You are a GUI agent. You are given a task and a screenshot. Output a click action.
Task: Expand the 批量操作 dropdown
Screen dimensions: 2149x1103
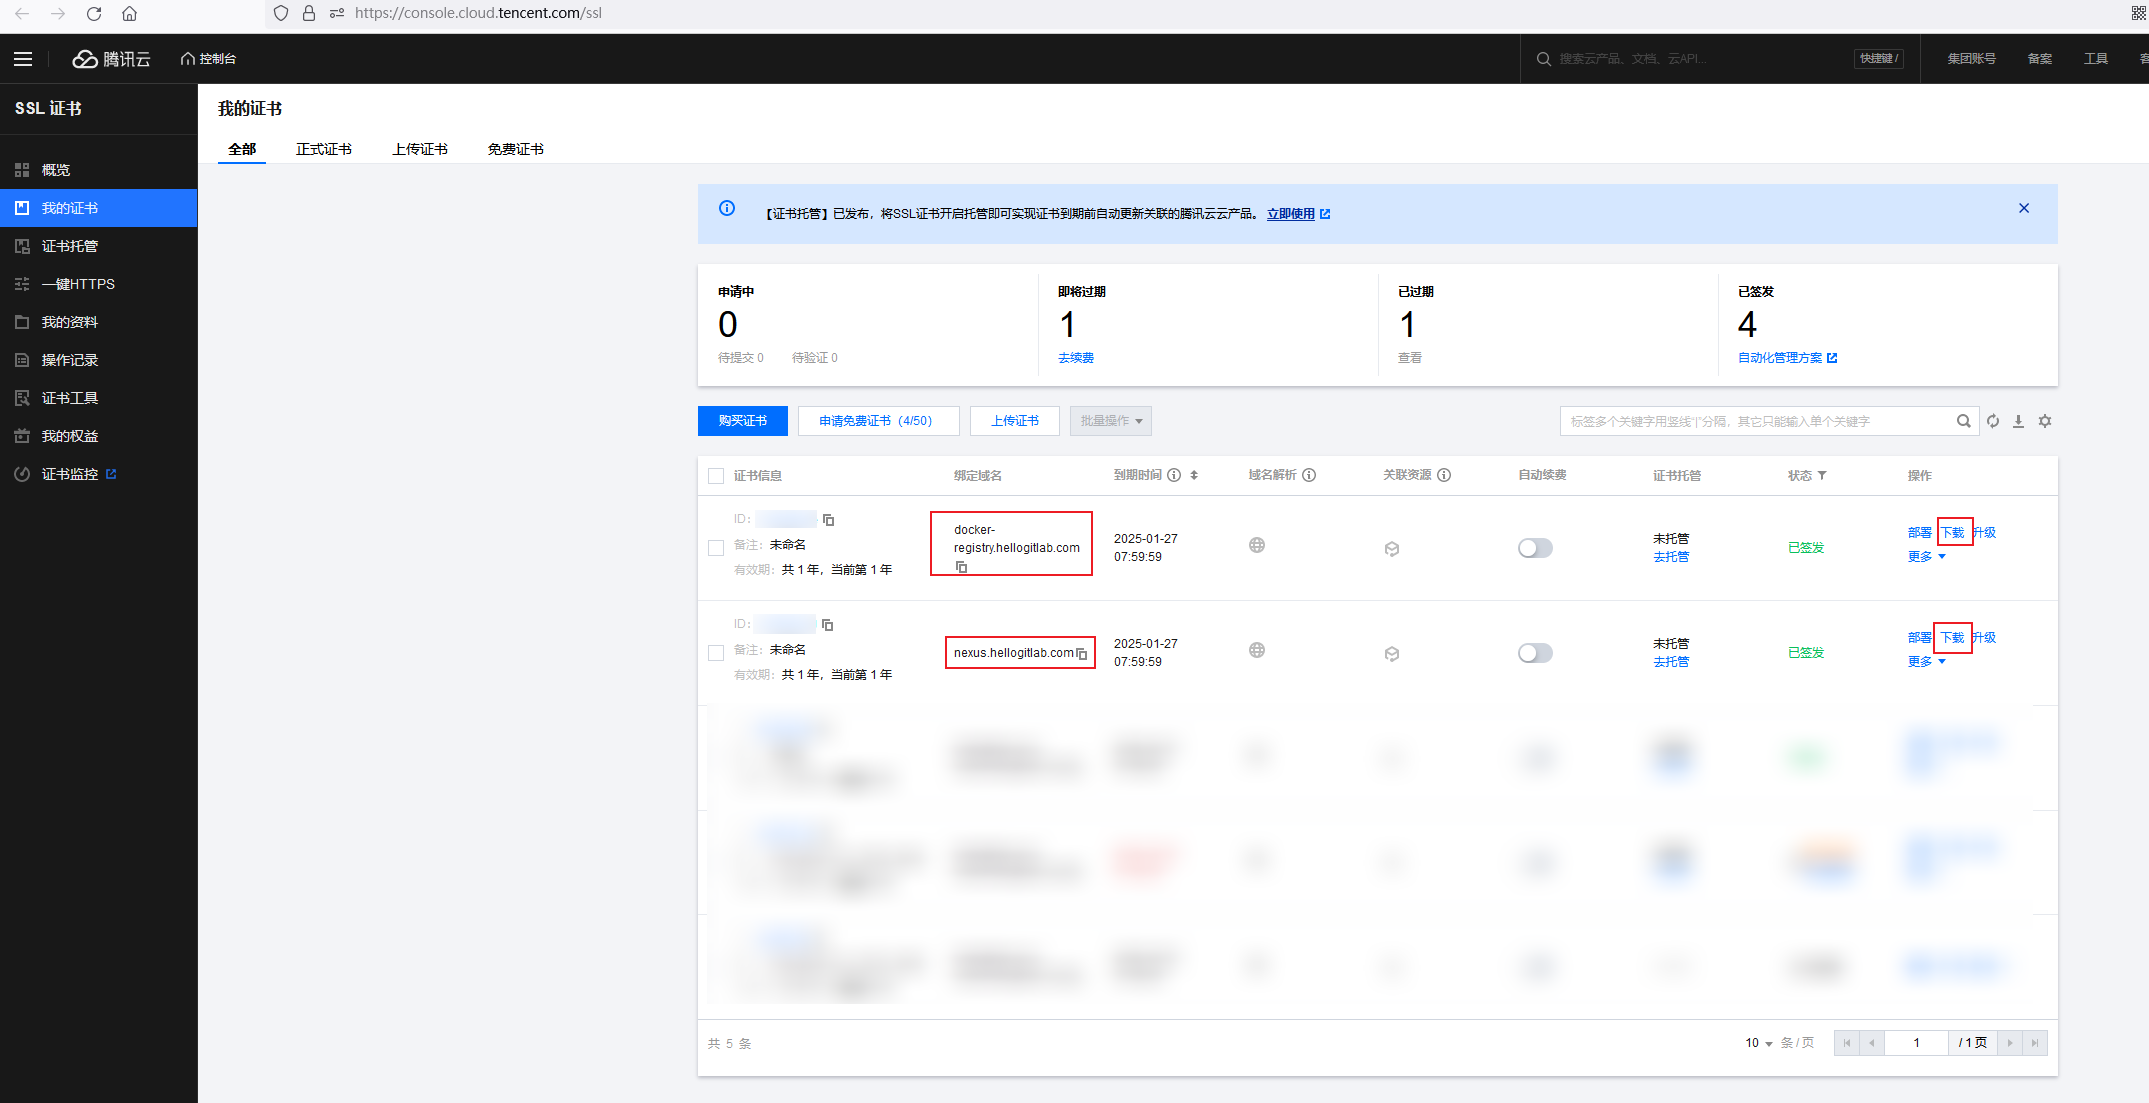coord(1111,421)
